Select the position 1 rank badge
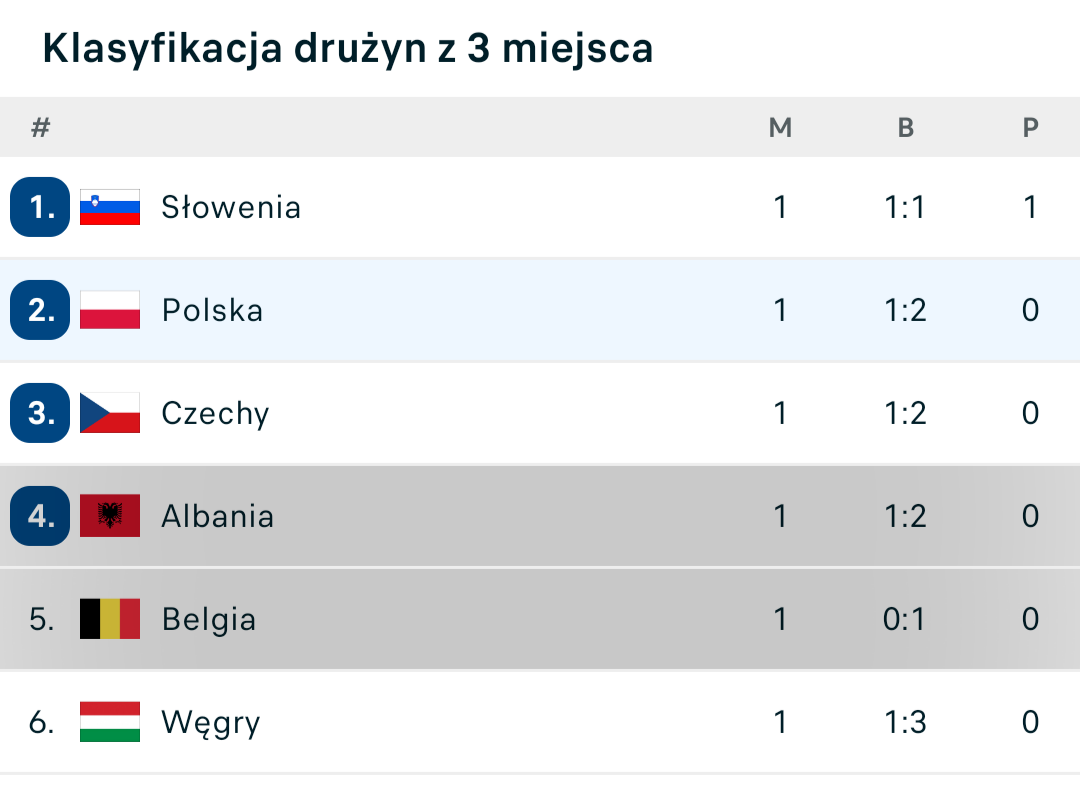 click(40, 207)
